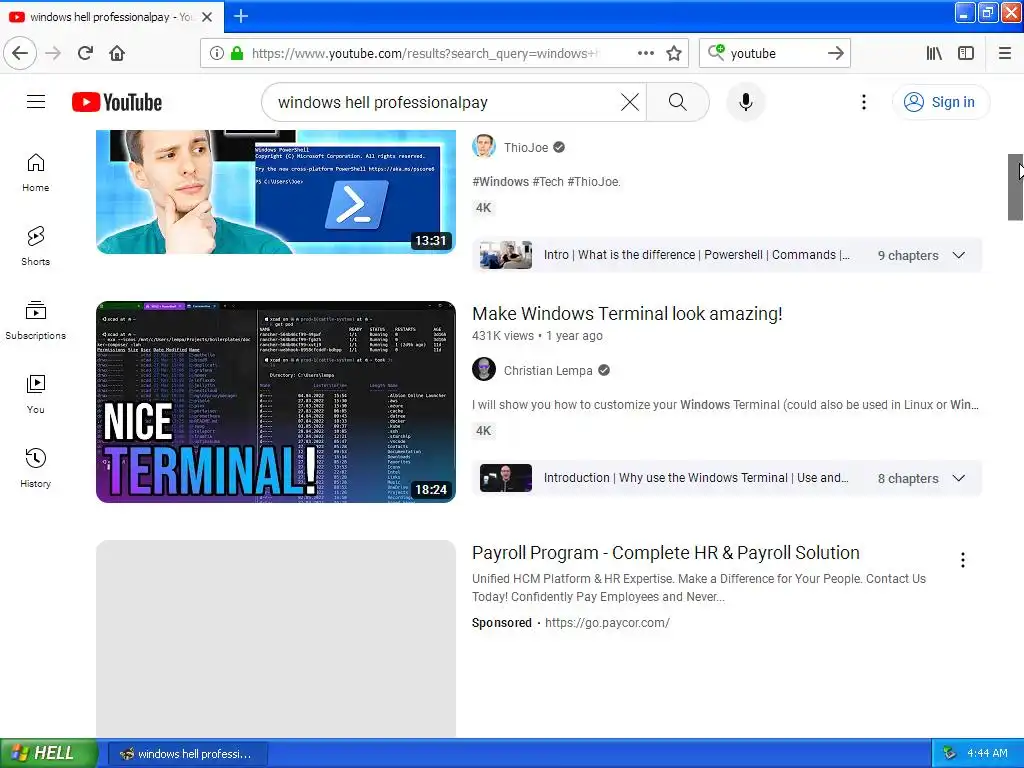Open Subscriptions in YouTube sidebar
This screenshot has height=768, width=1024.
[35, 320]
